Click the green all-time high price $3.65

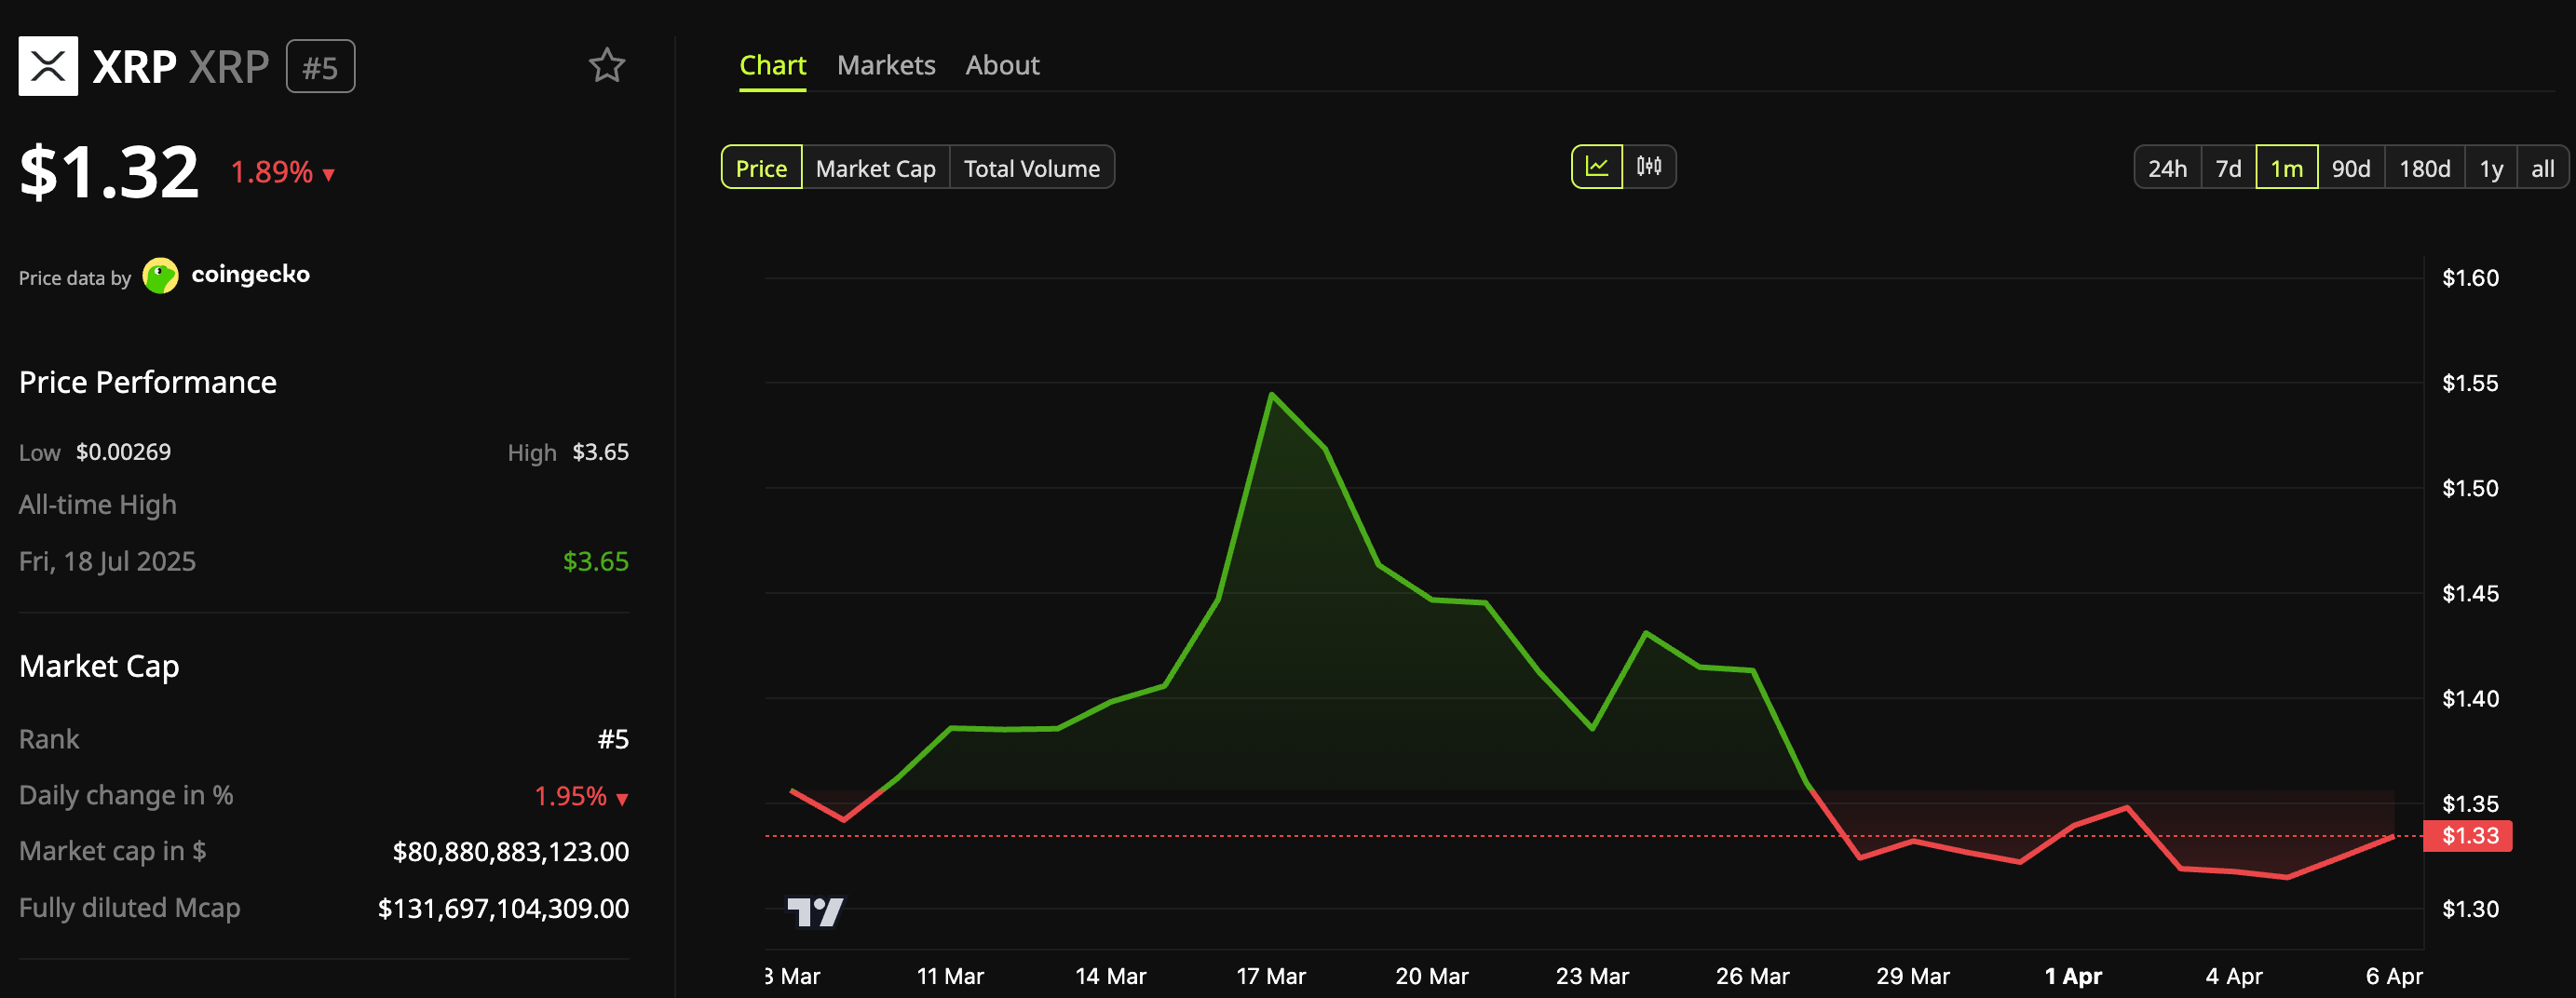point(596,561)
